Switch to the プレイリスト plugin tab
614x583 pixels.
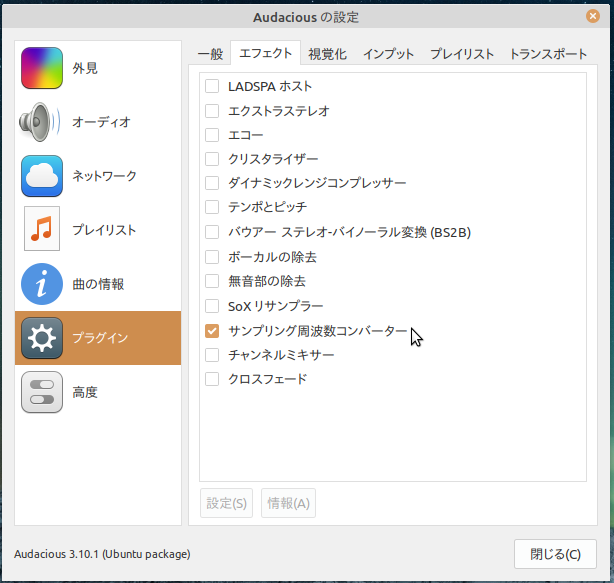pyautogui.click(x=462, y=54)
